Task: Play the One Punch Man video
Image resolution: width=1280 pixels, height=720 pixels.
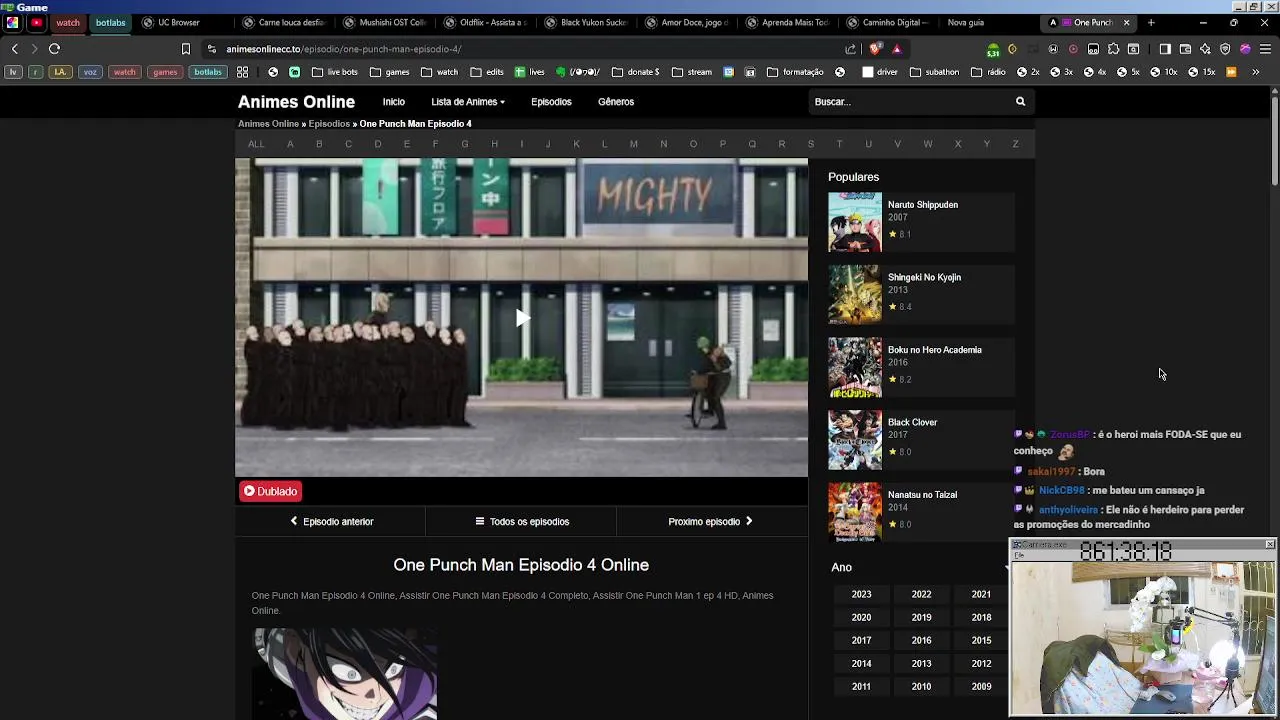Action: pos(521,318)
